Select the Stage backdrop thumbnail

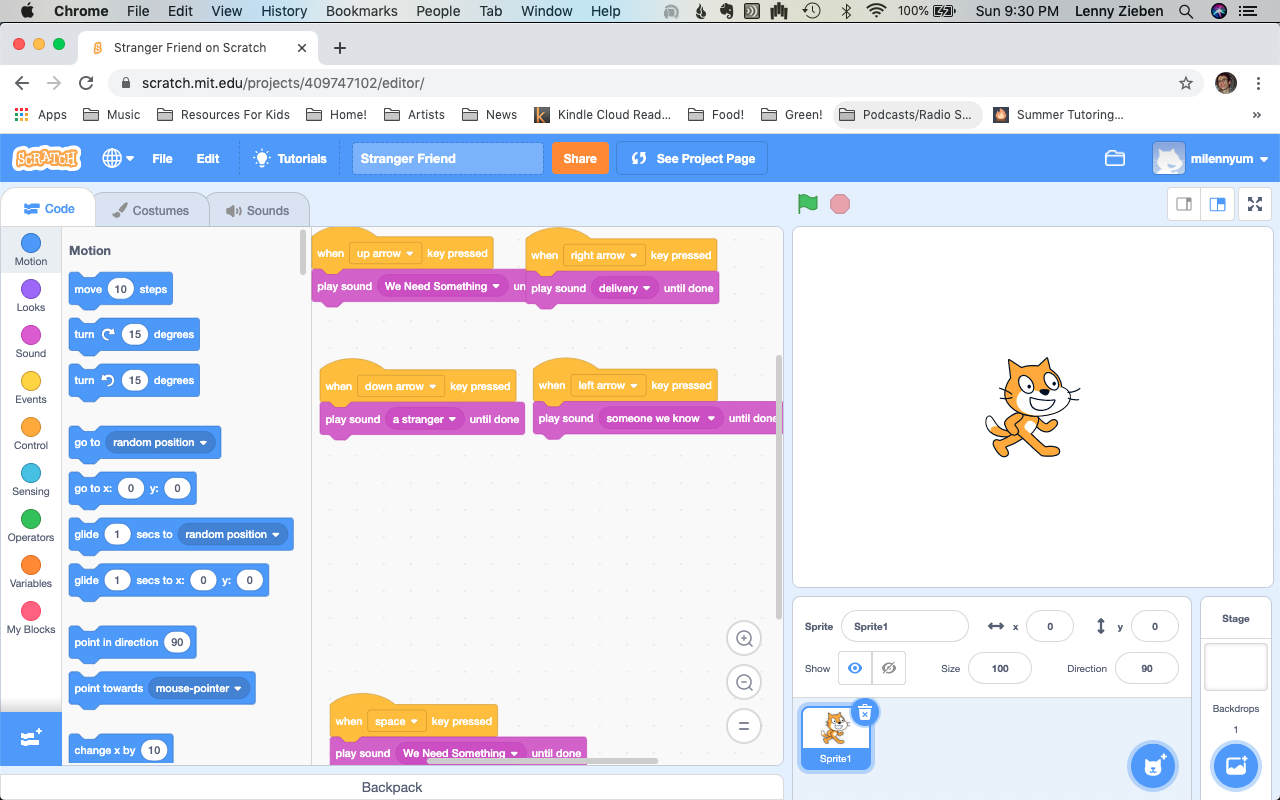point(1236,667)
